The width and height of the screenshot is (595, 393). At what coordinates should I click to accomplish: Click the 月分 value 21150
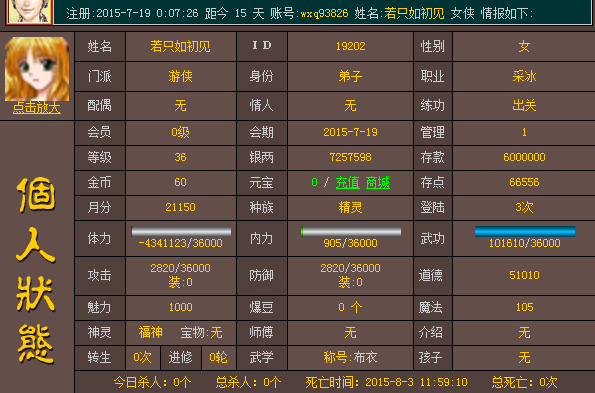(x=180, y=207)
